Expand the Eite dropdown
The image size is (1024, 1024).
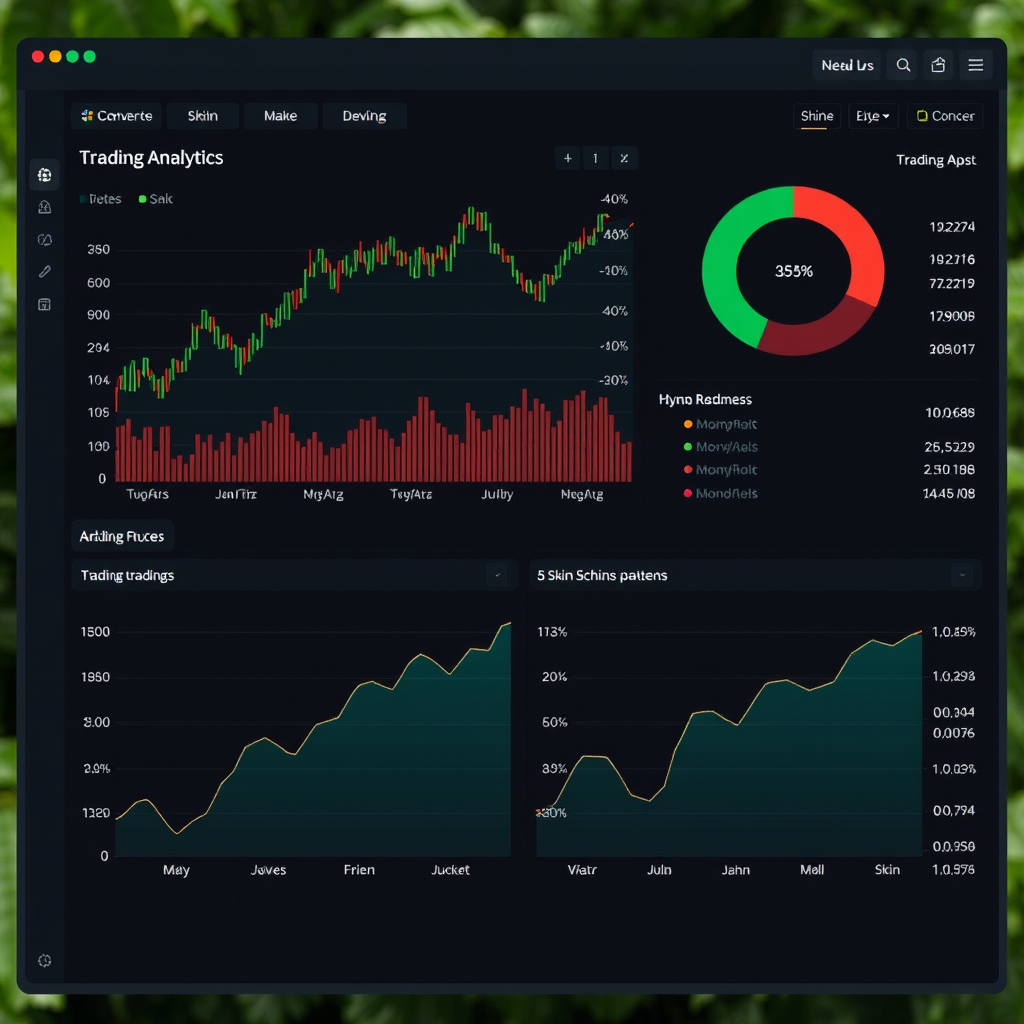coord(873,116)
